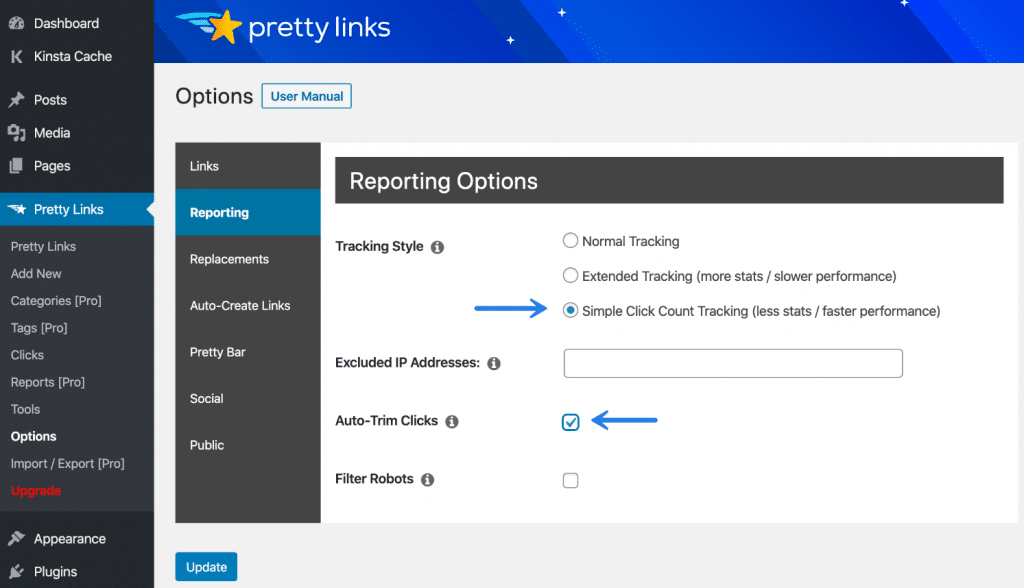This screenshot has height=588, width=1024.
Task: Click the Posts pushpin icon
Action: [16, 100]
